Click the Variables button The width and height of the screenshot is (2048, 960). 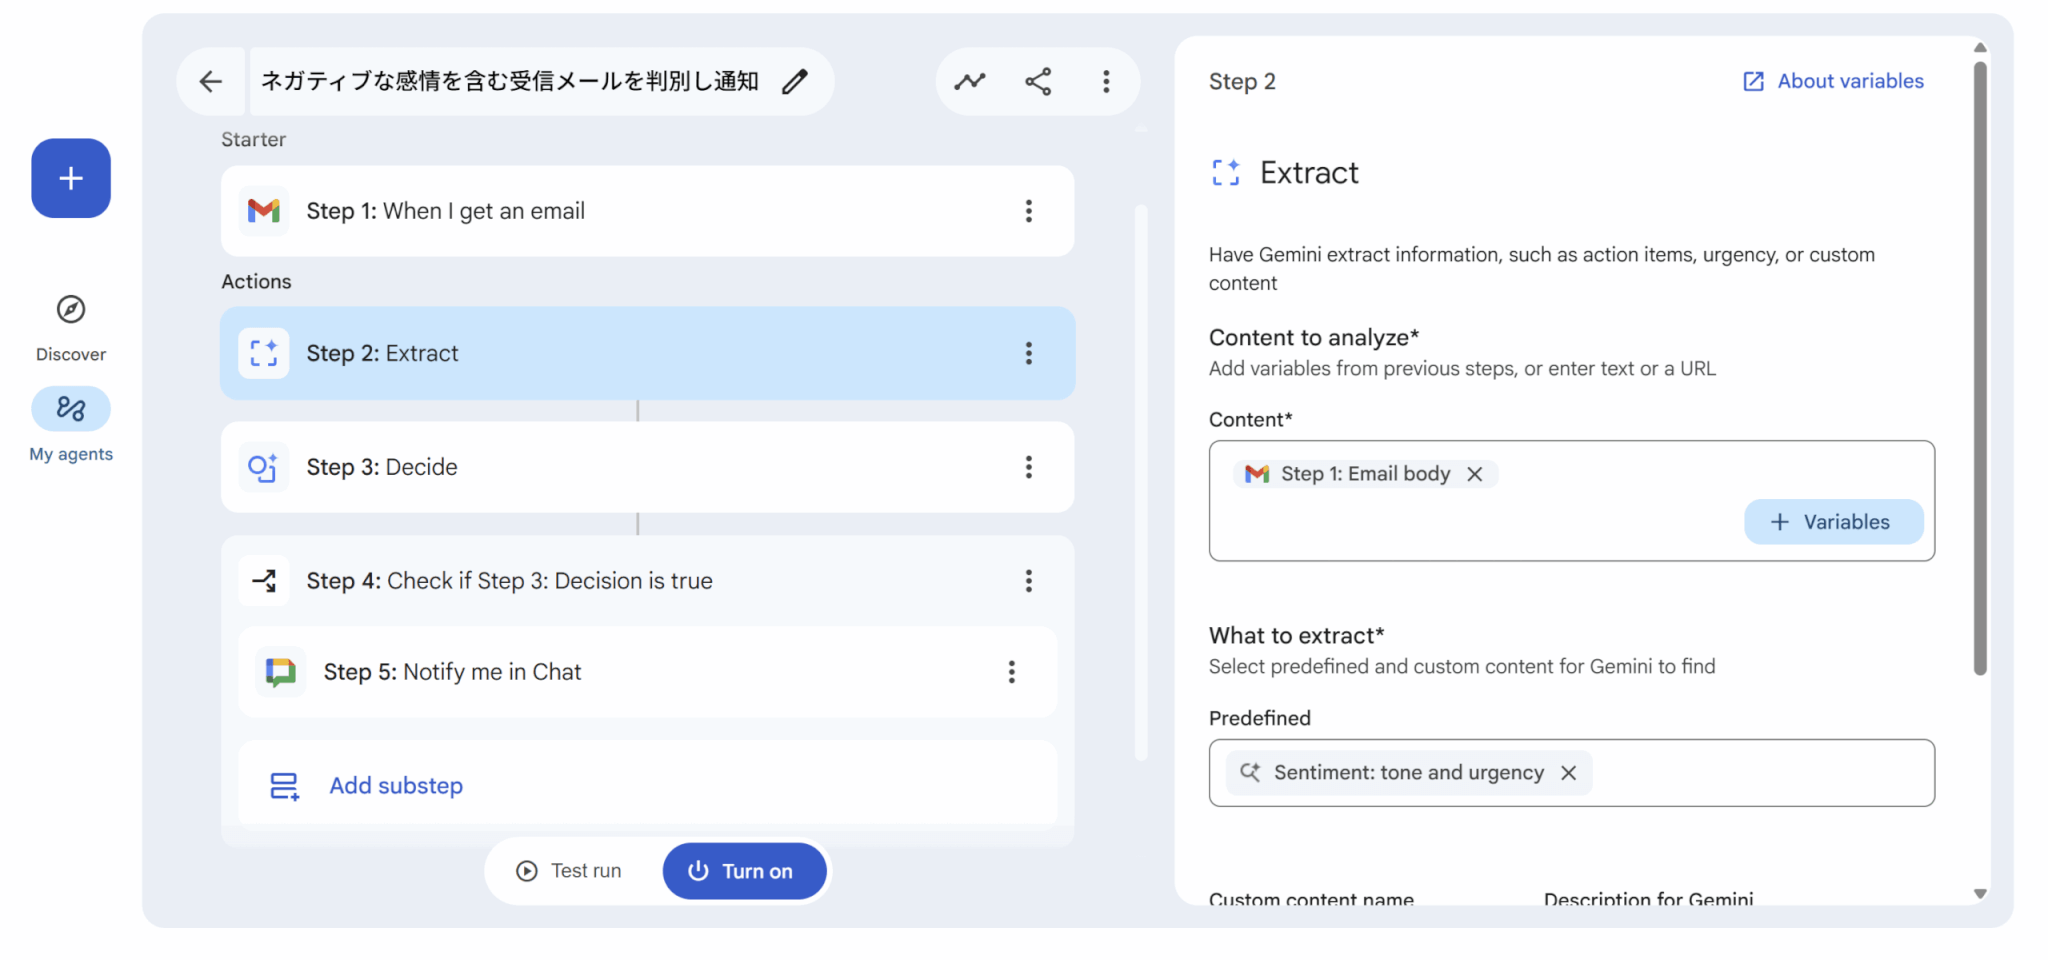(1833, 522)
